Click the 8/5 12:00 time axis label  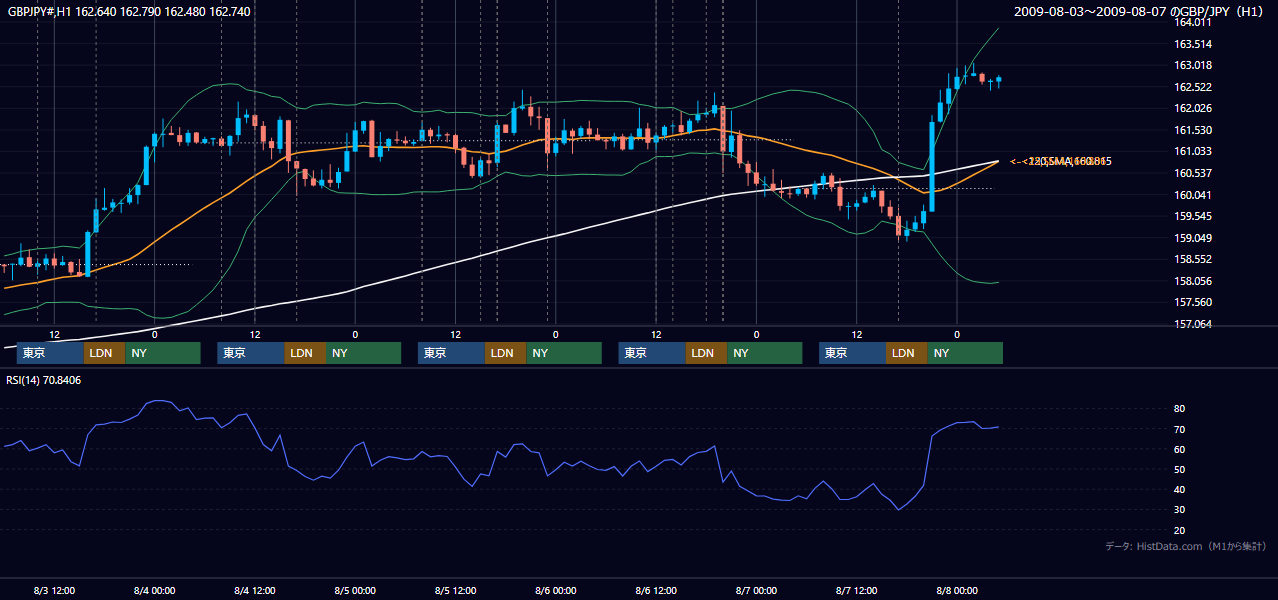tap(455, 590)
